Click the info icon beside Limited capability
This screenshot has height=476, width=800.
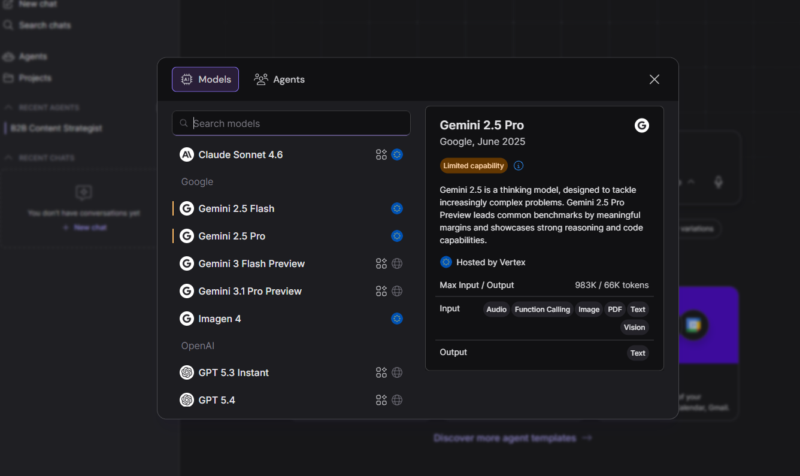click(518, 166)
